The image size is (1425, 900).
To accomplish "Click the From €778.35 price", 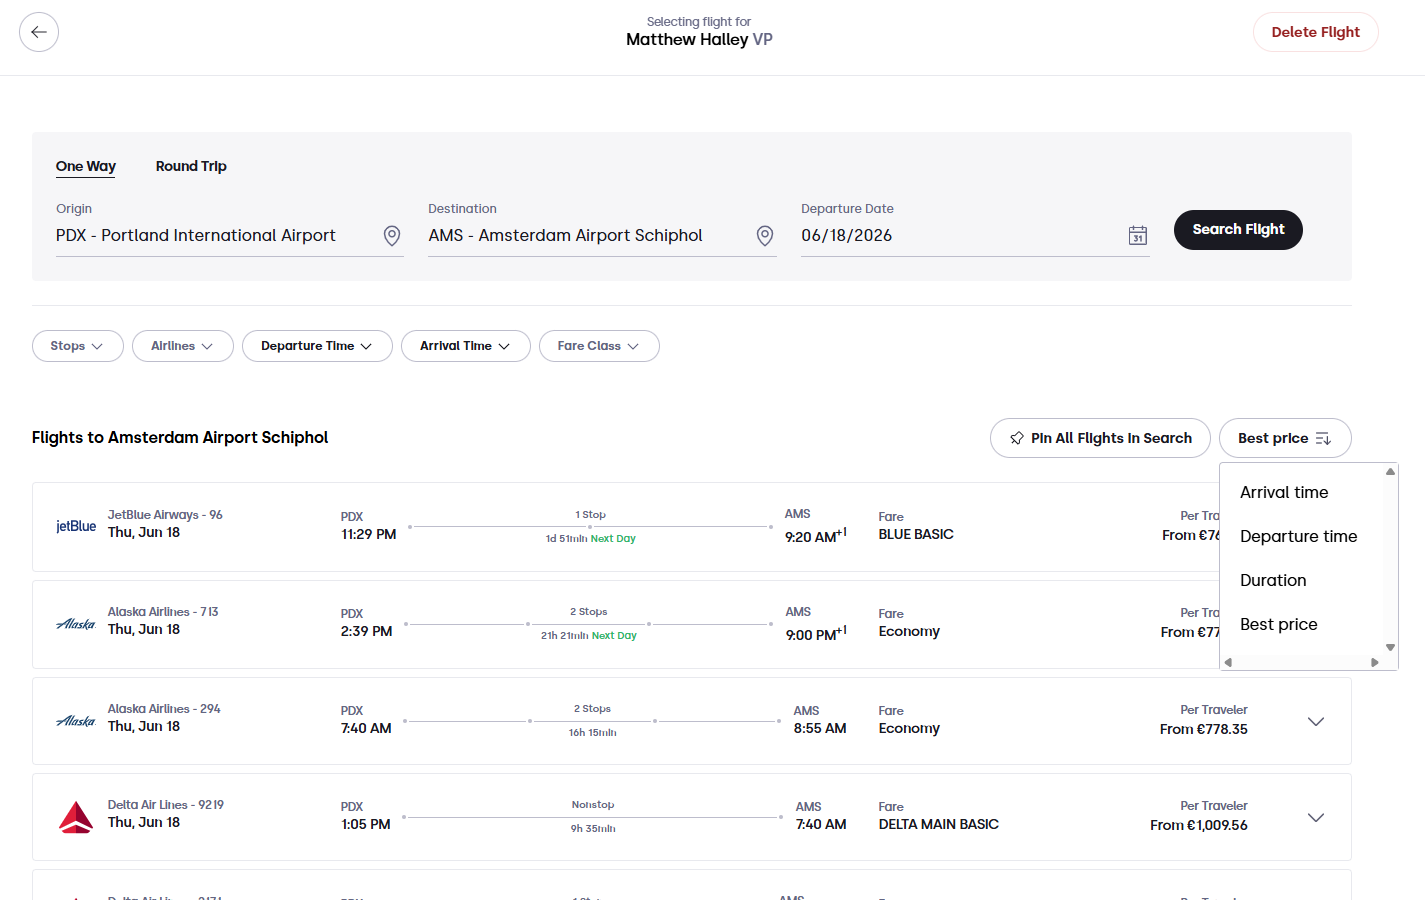I will coord(1203,729).
